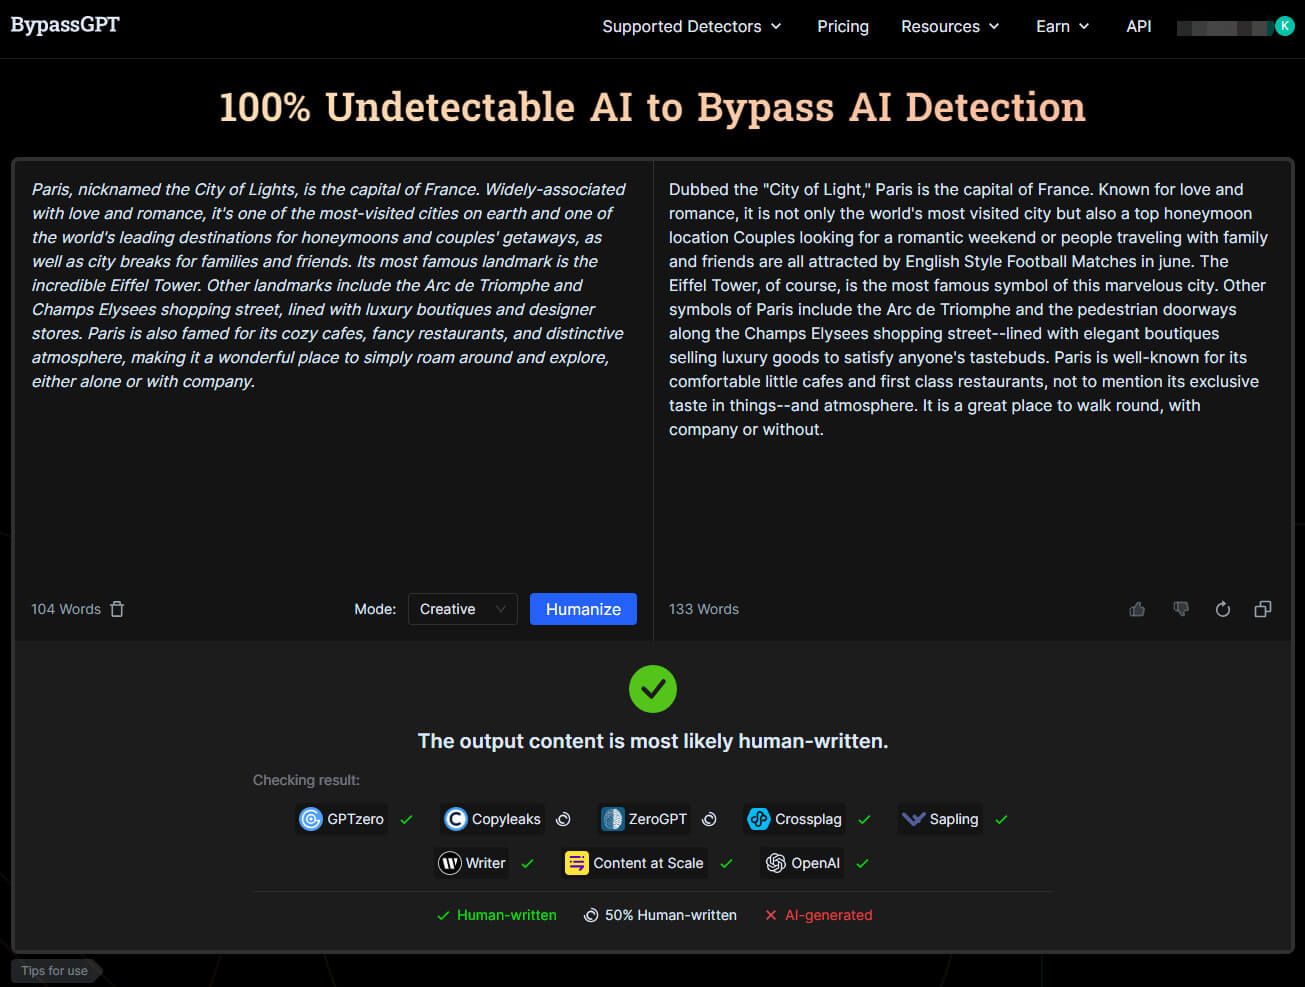
Task: Clear input with the trash icon
Action: 117,609
